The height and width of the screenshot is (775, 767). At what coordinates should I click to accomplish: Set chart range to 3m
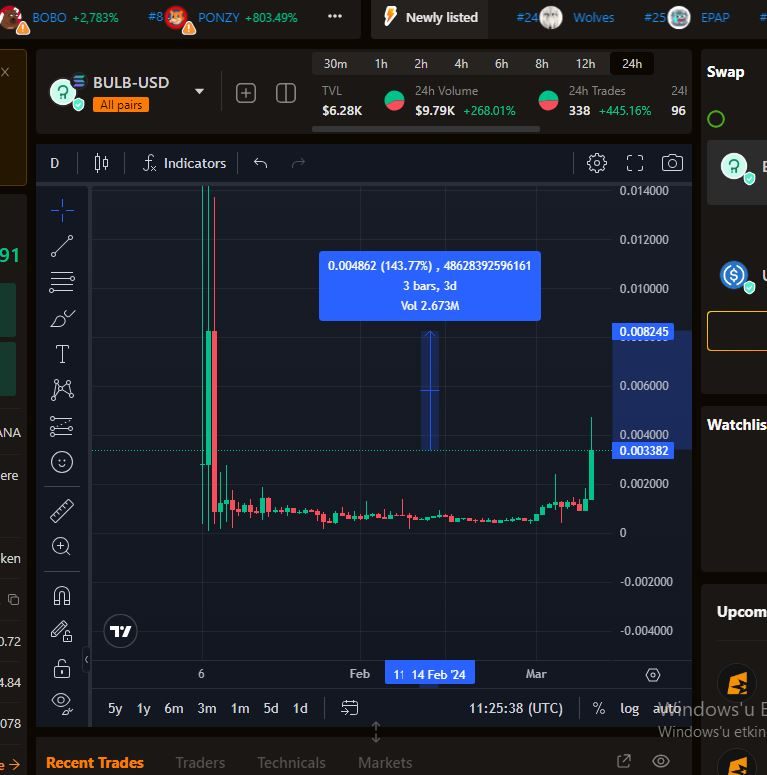click(207, 708)
